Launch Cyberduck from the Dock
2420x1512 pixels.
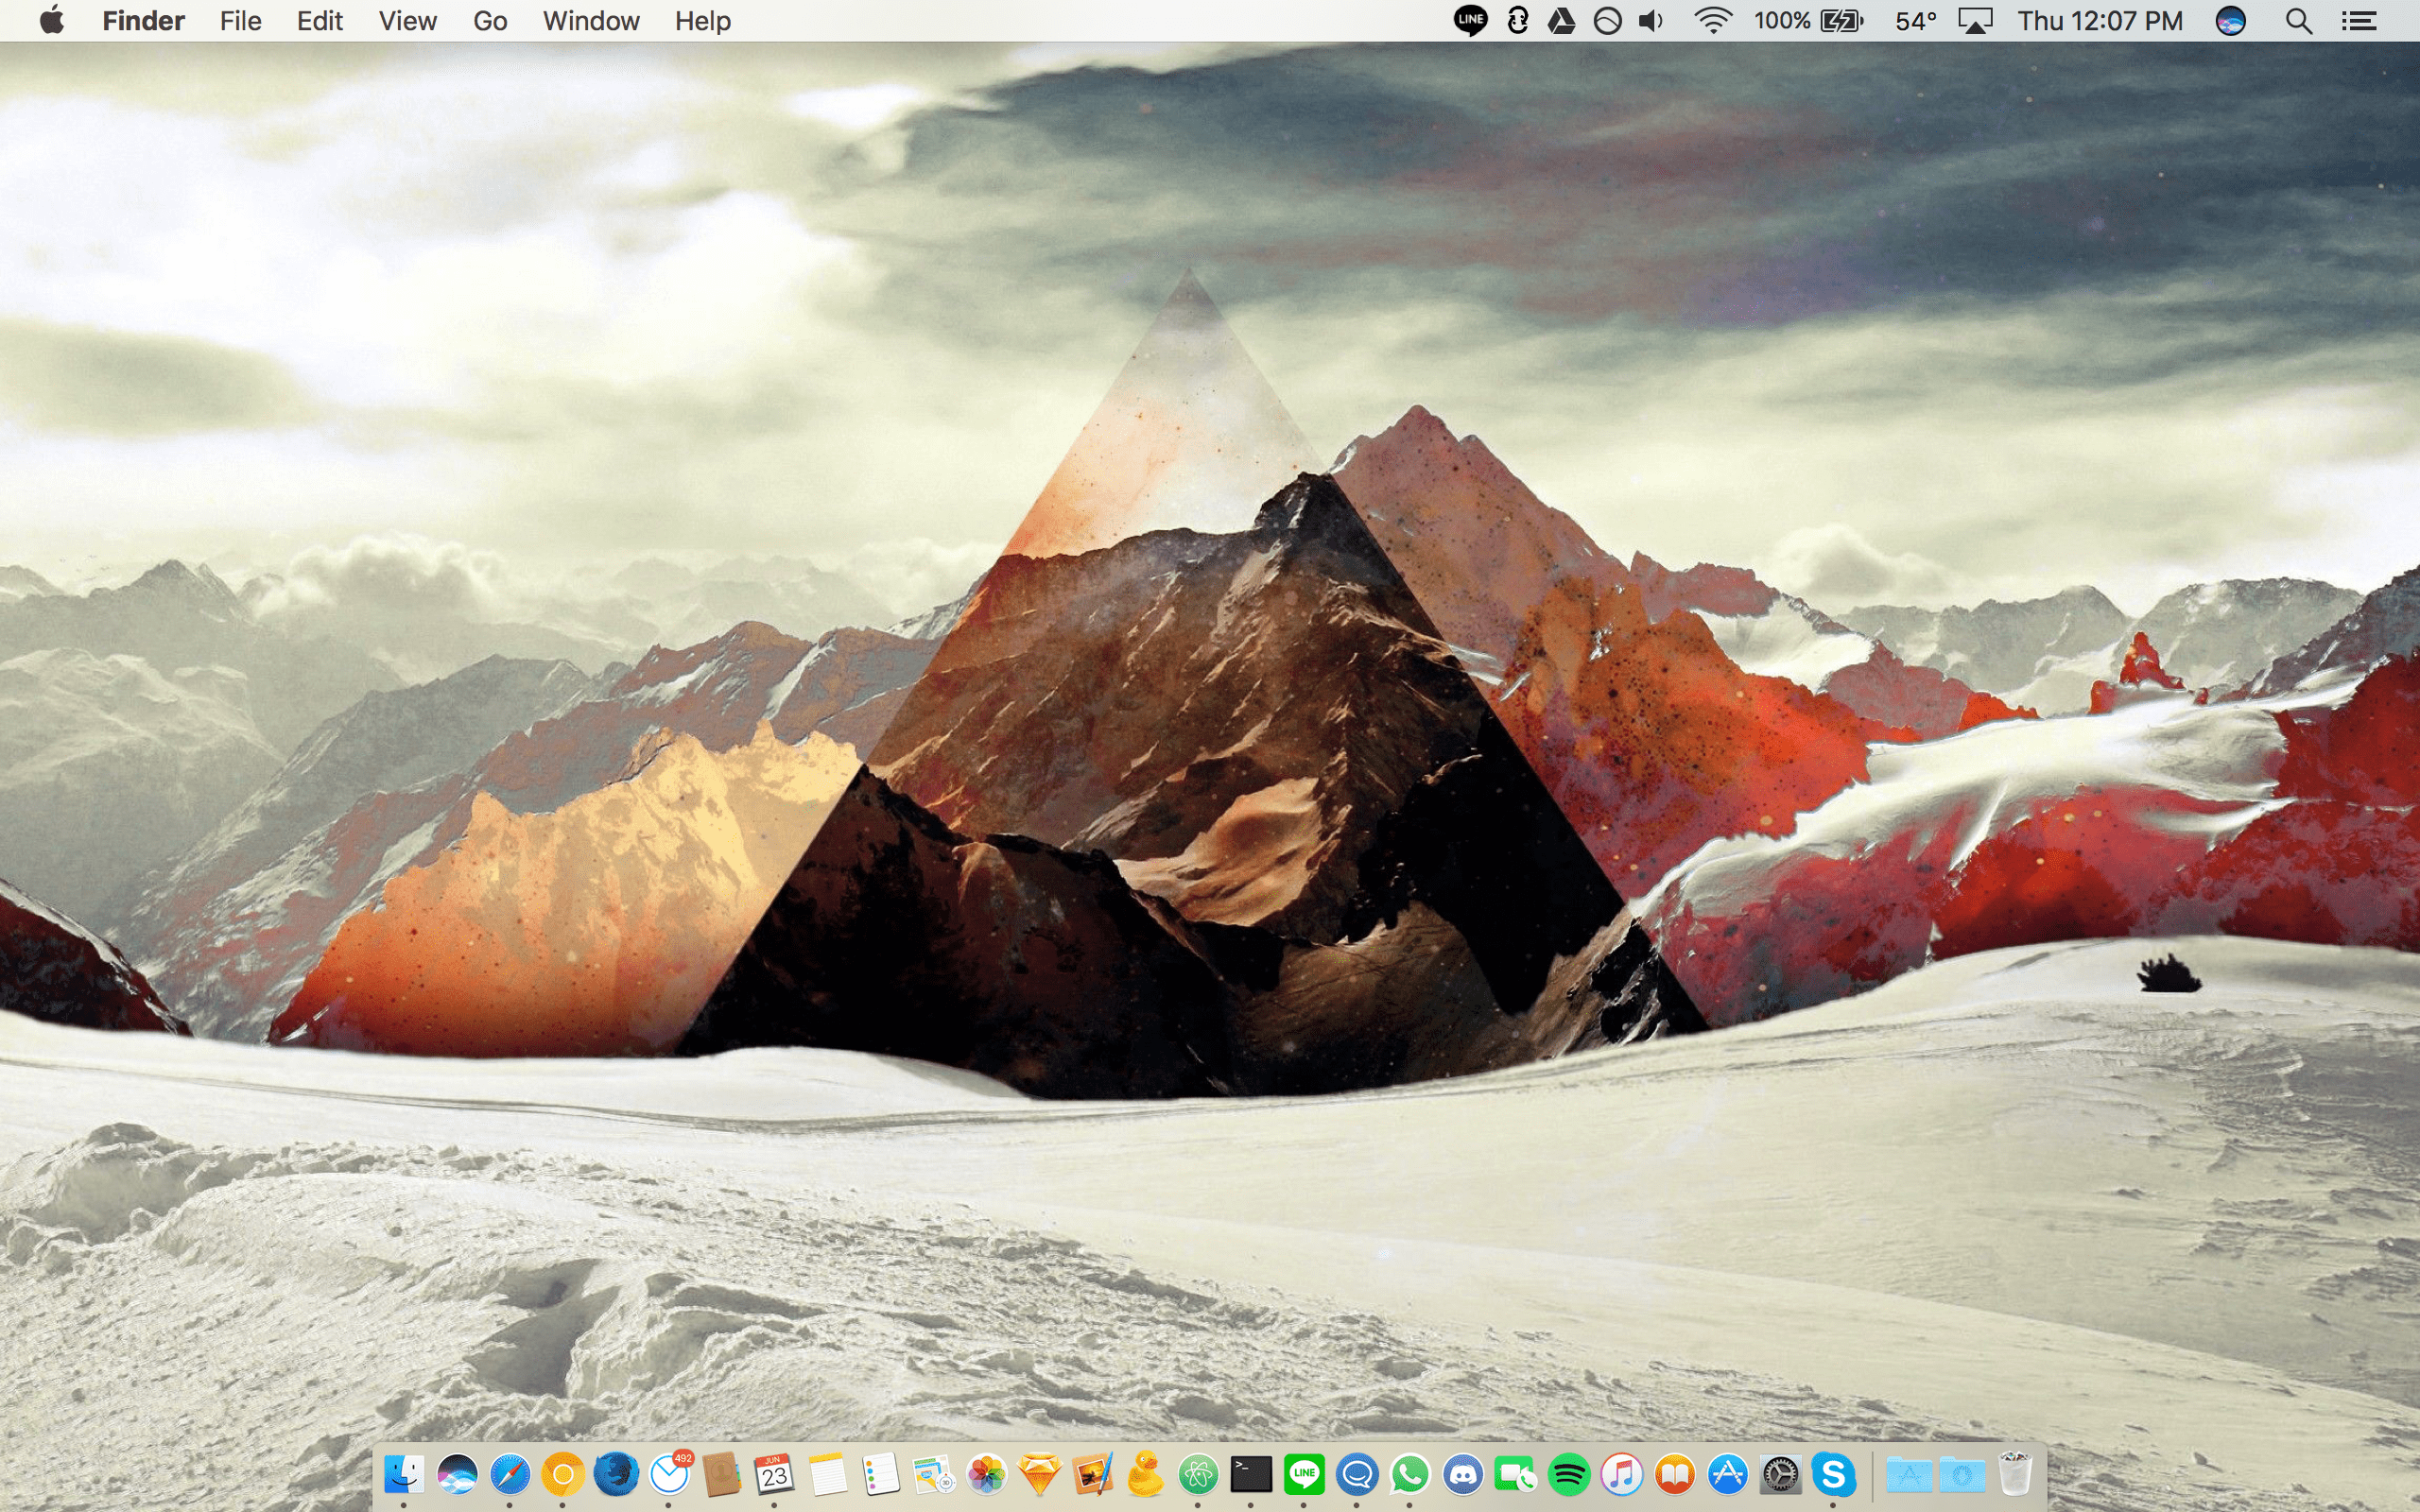(x=1146, y=1474)
